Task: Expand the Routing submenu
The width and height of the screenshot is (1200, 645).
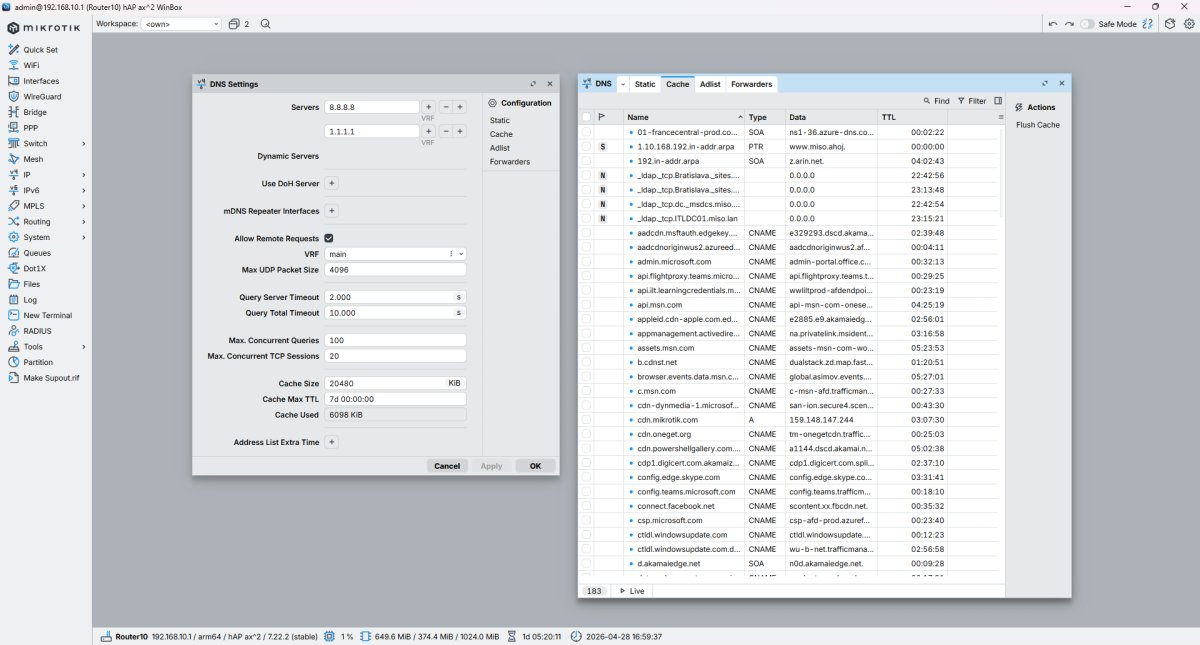Action: tap(83, 222)
